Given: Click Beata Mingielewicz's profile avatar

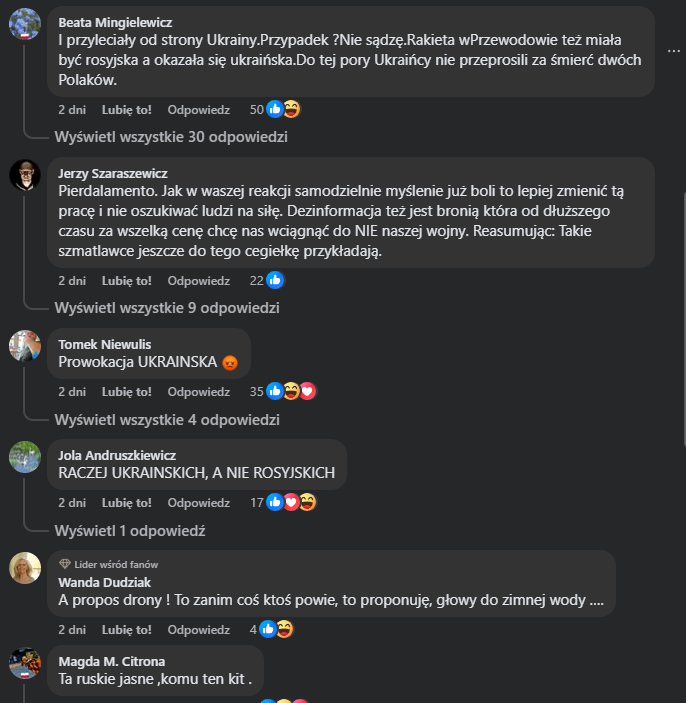Looking at the screenshot, I should [25, 24].
